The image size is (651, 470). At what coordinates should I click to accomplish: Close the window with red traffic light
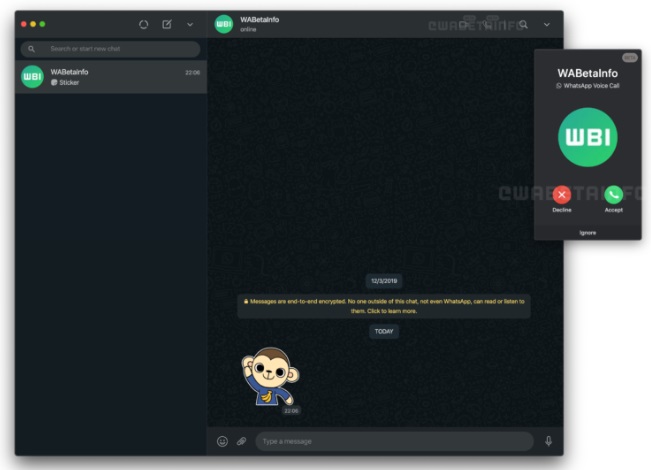click(x=24, y=24)
